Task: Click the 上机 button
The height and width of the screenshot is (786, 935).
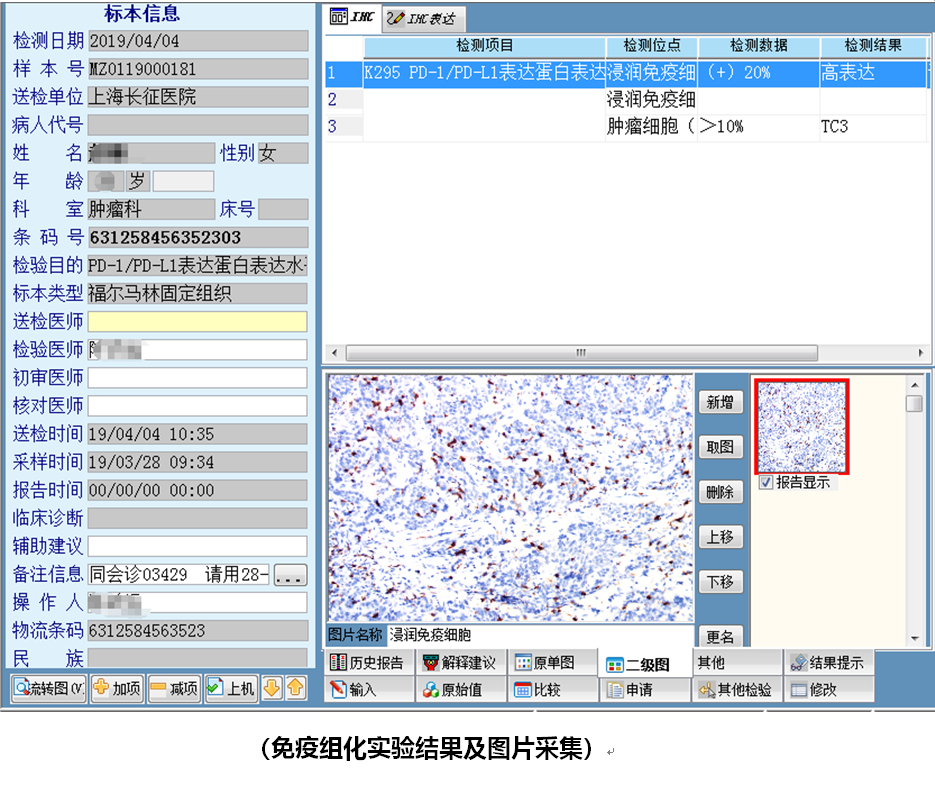Action: [x=230, y=689]
